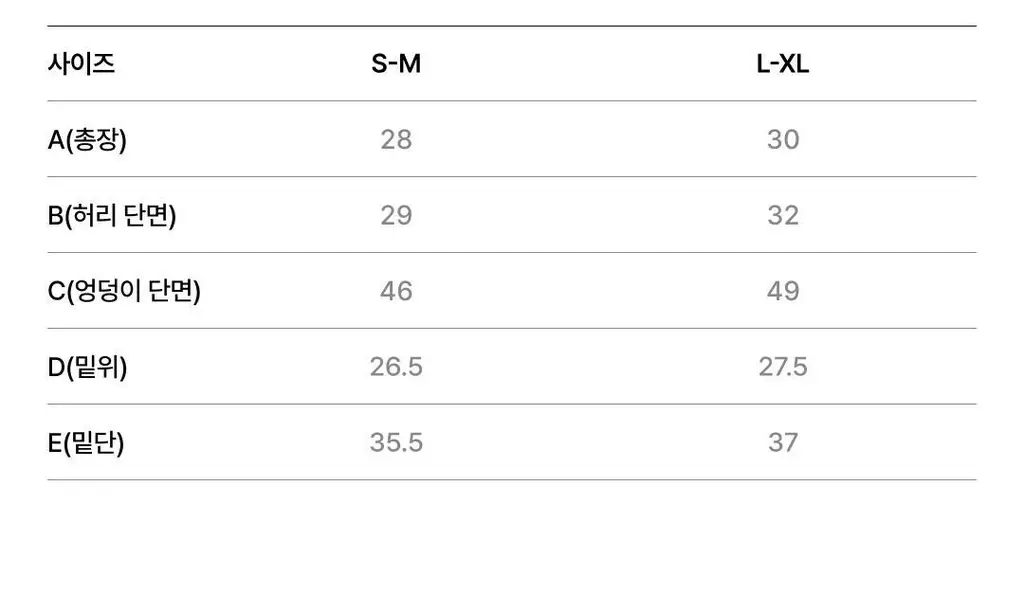This screenshot has width=1024, height=594.
Task: Select the S-M column header
Action: point(396,63)
